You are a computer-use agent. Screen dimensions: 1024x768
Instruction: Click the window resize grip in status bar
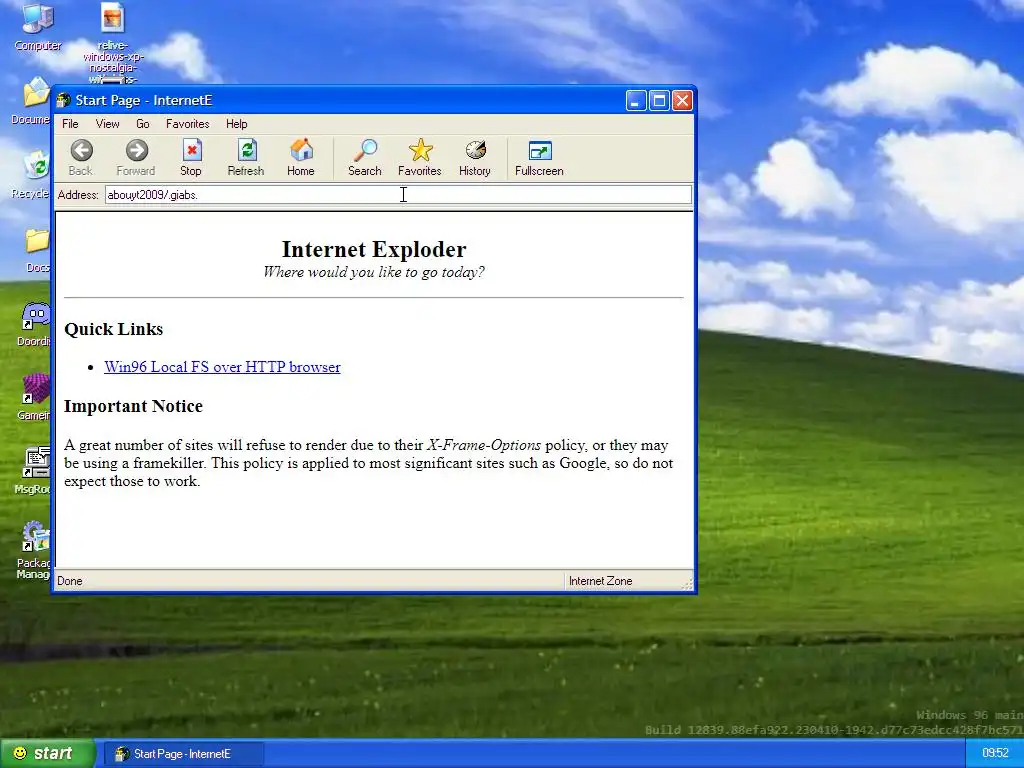point(687,583)
